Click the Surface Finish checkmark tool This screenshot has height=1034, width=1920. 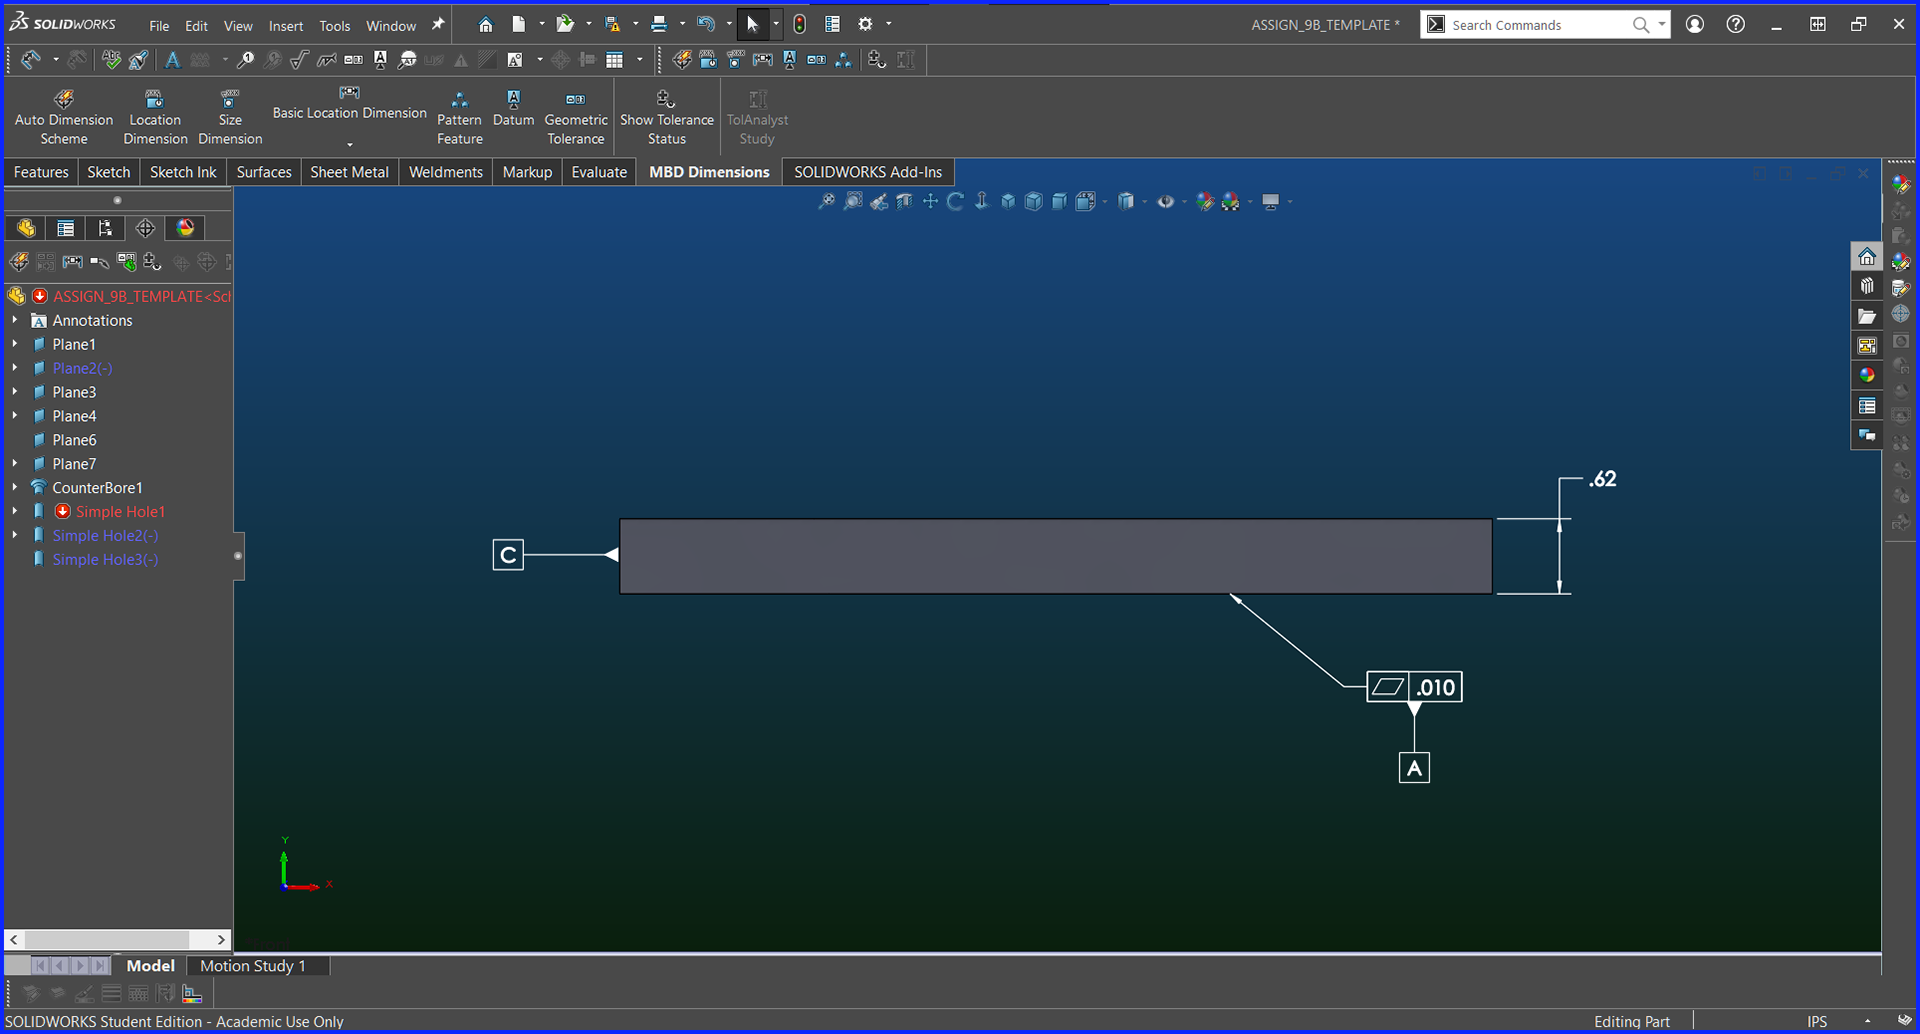[299, 60]
